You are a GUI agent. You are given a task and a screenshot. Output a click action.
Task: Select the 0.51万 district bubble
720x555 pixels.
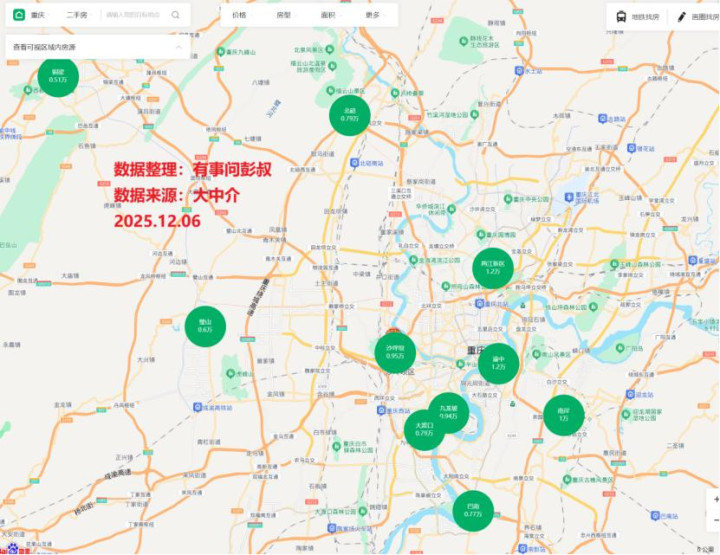click(x=58, y=77)
